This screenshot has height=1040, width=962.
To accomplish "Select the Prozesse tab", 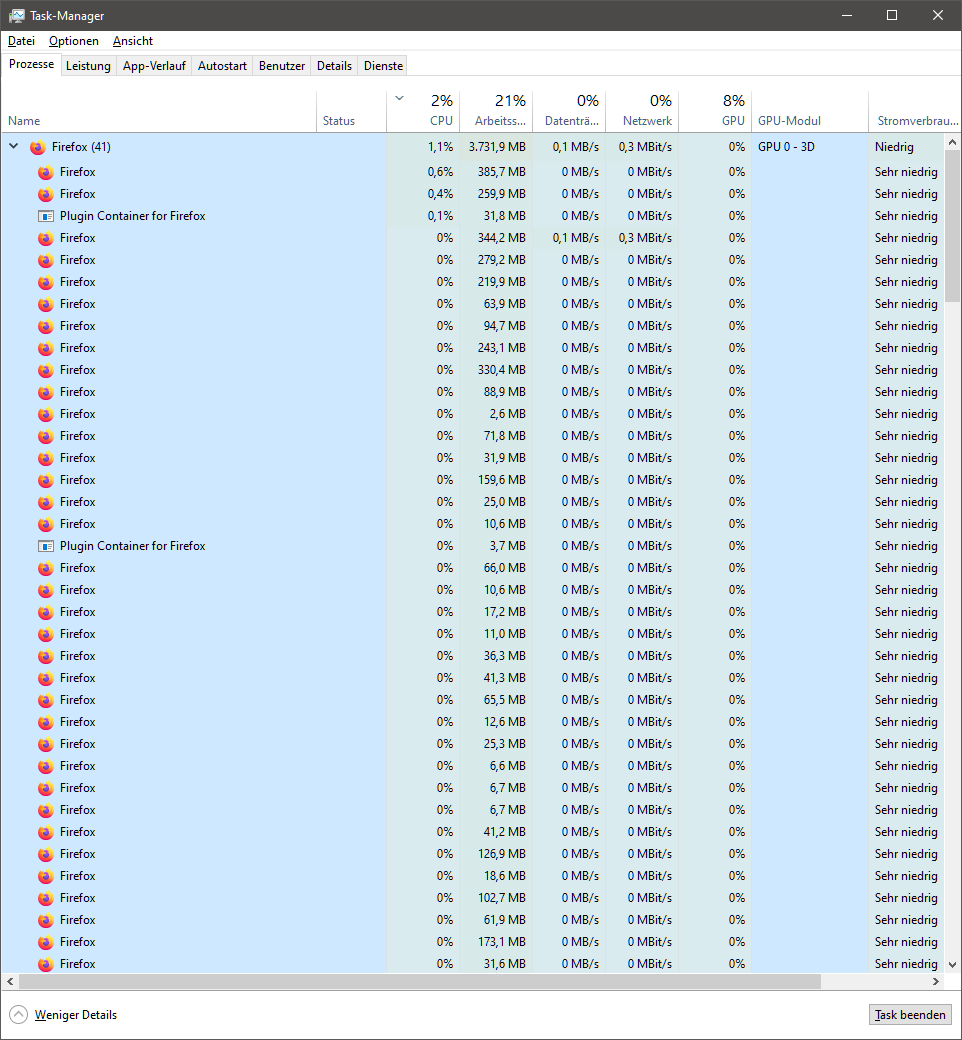I will pos(31,64).
